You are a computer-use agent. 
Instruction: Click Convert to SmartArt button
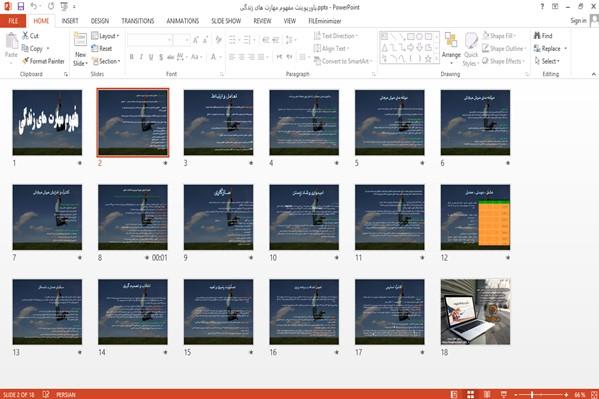pyautogui.click(x=343, y=61)
